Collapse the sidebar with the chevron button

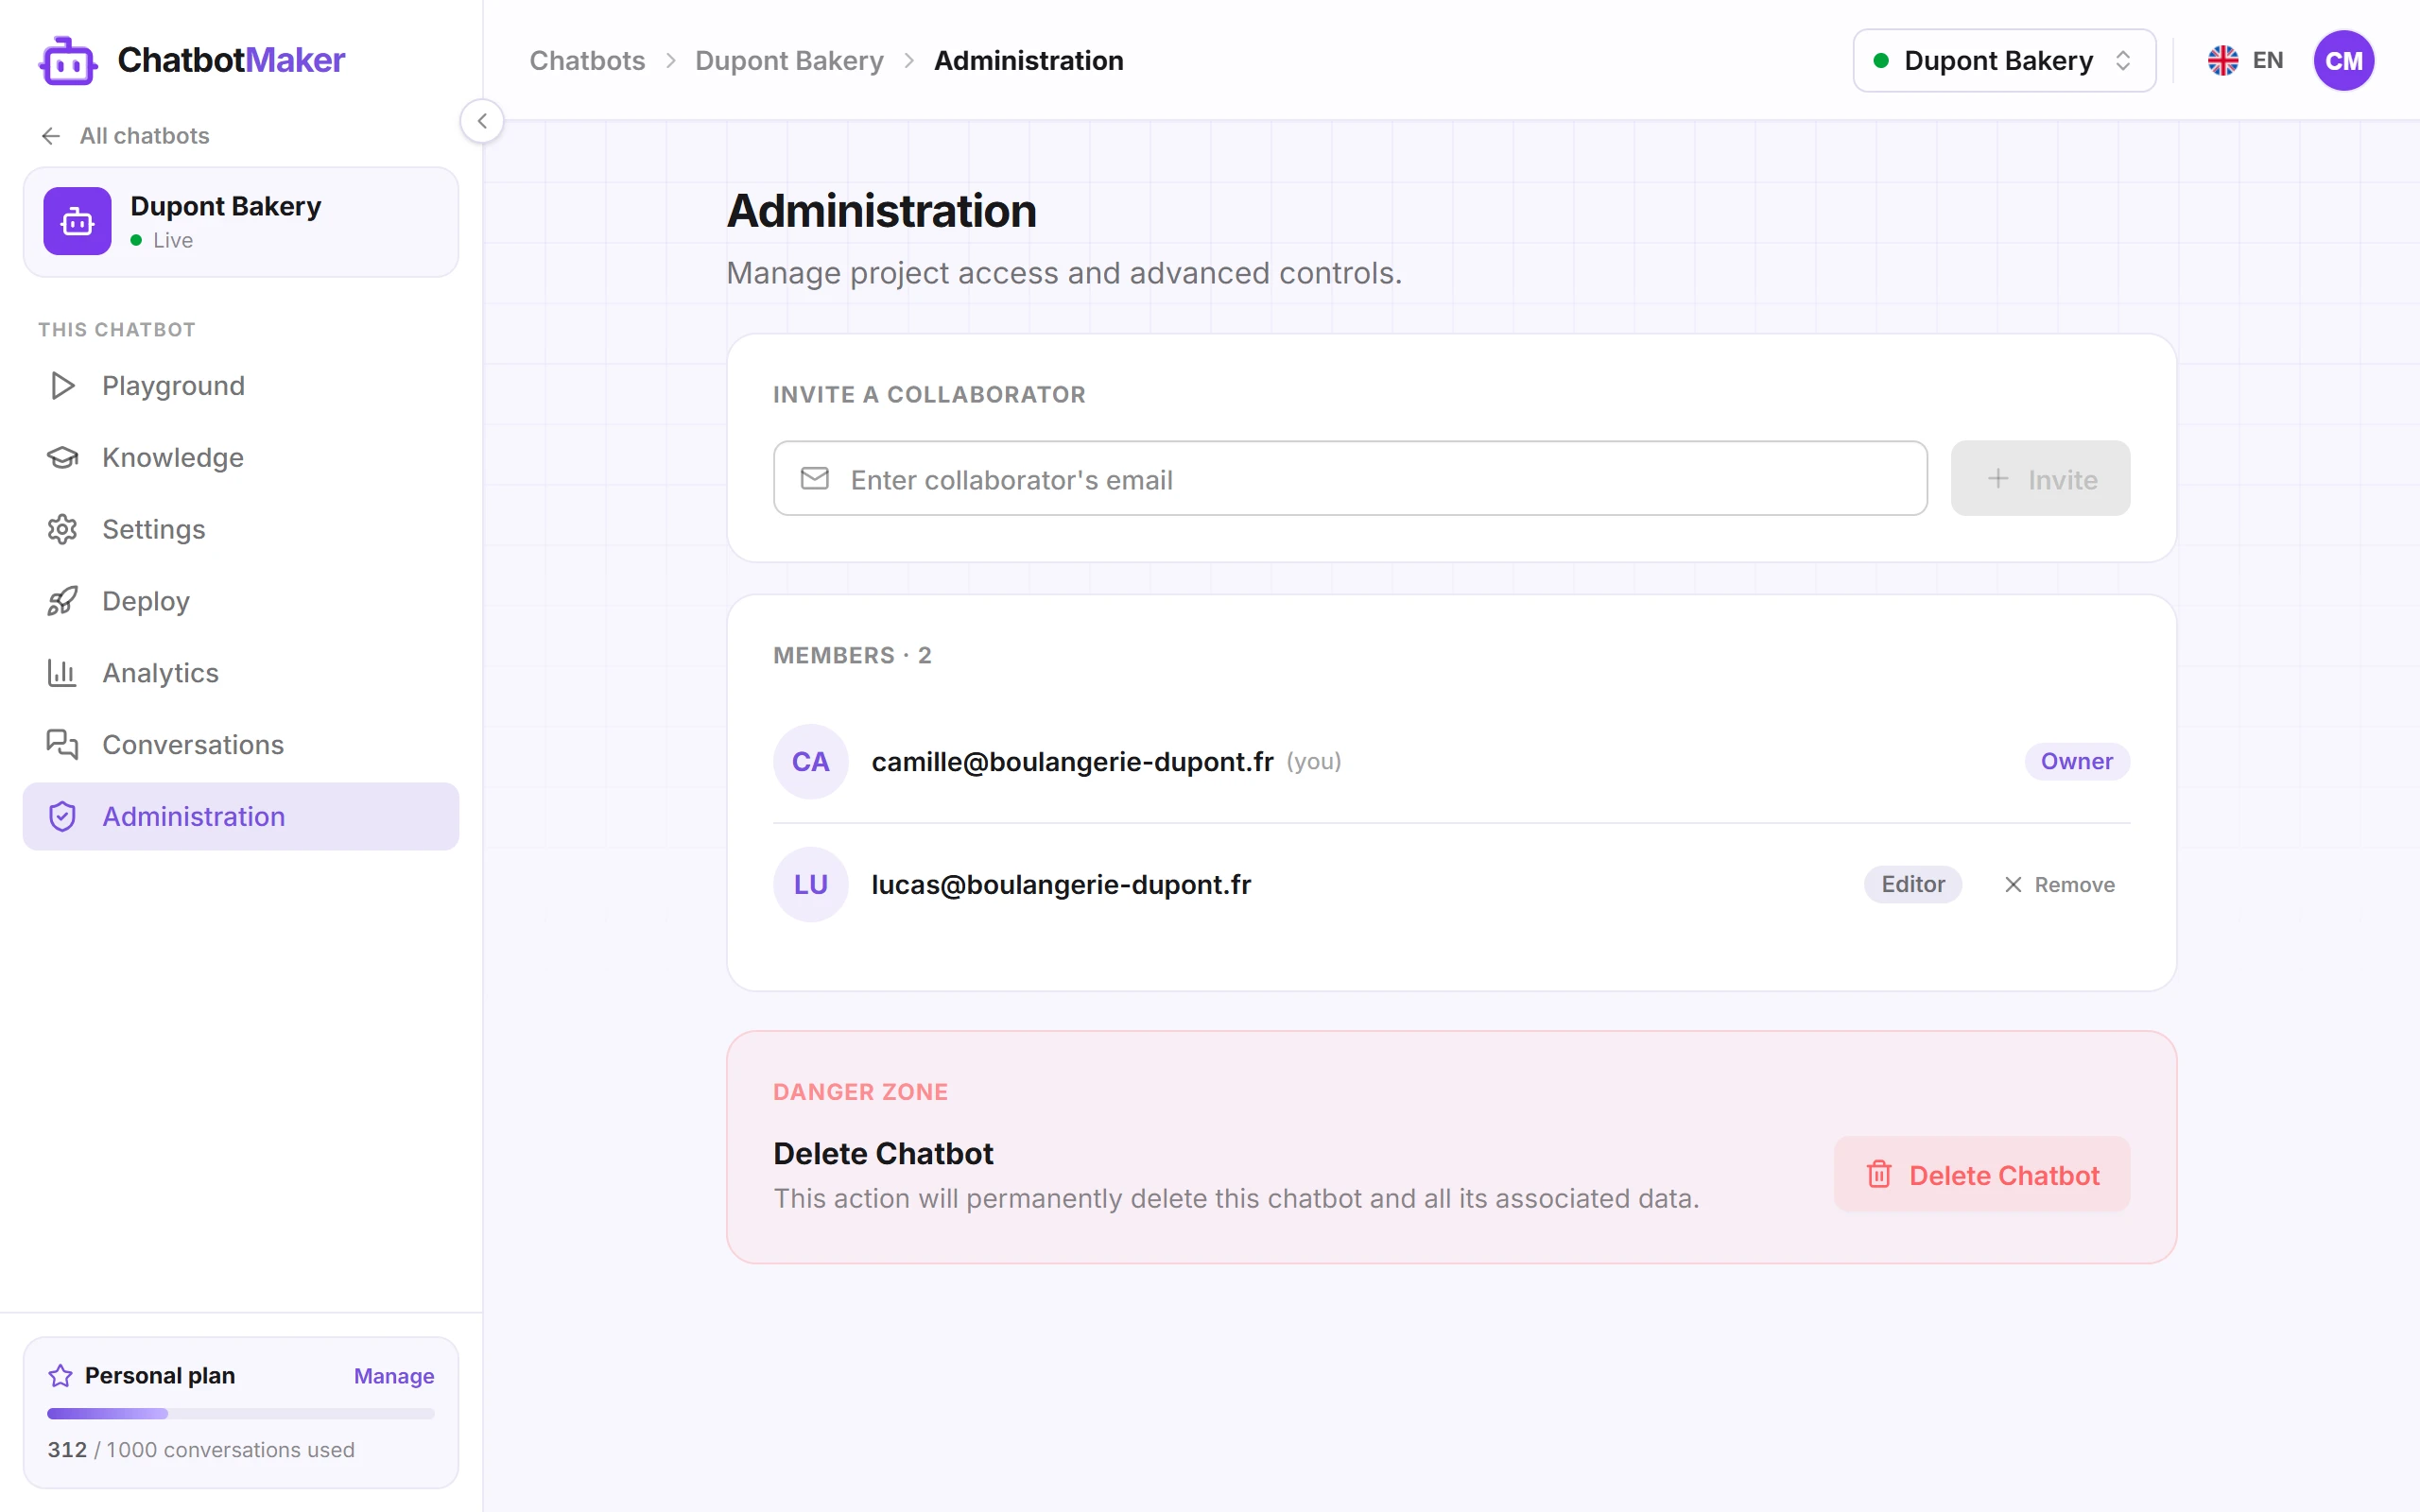(x=482, y=121)
